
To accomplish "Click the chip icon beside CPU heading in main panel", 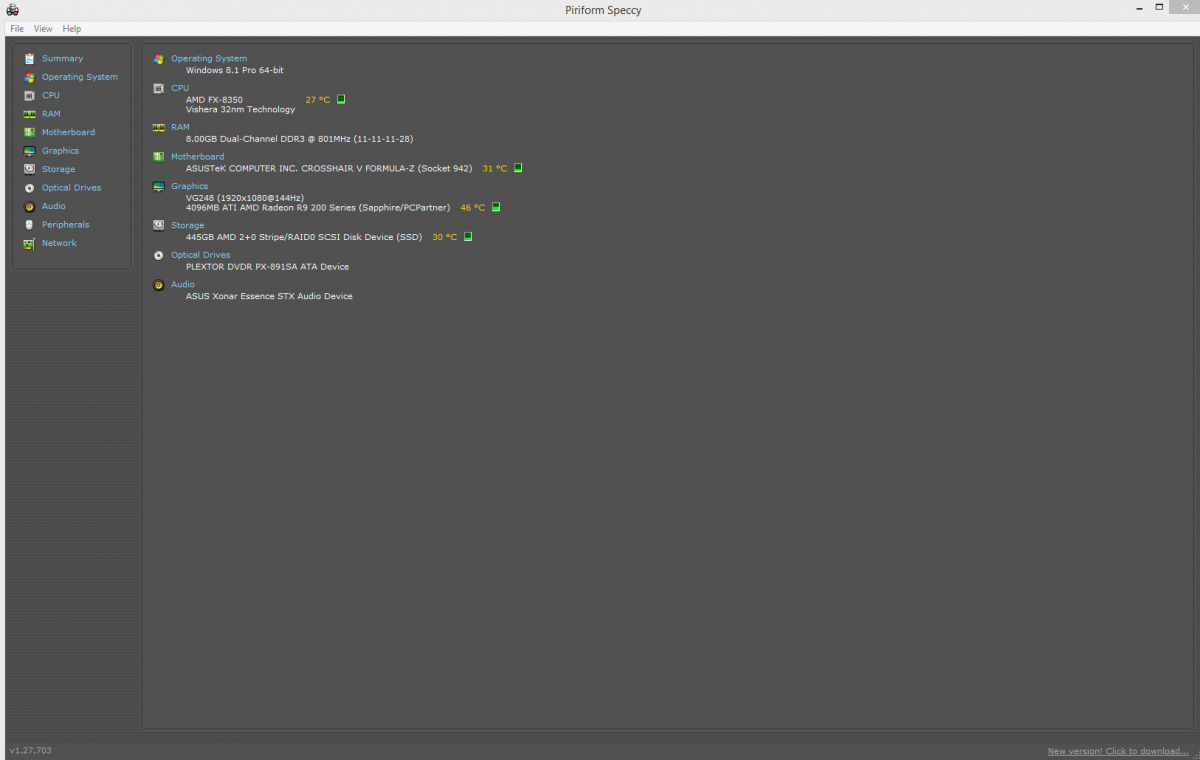I will 158,88.
